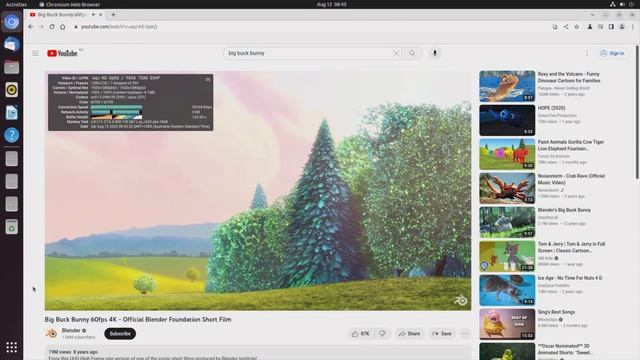Open the Chromium Web Browser app menu

point(69,4)
